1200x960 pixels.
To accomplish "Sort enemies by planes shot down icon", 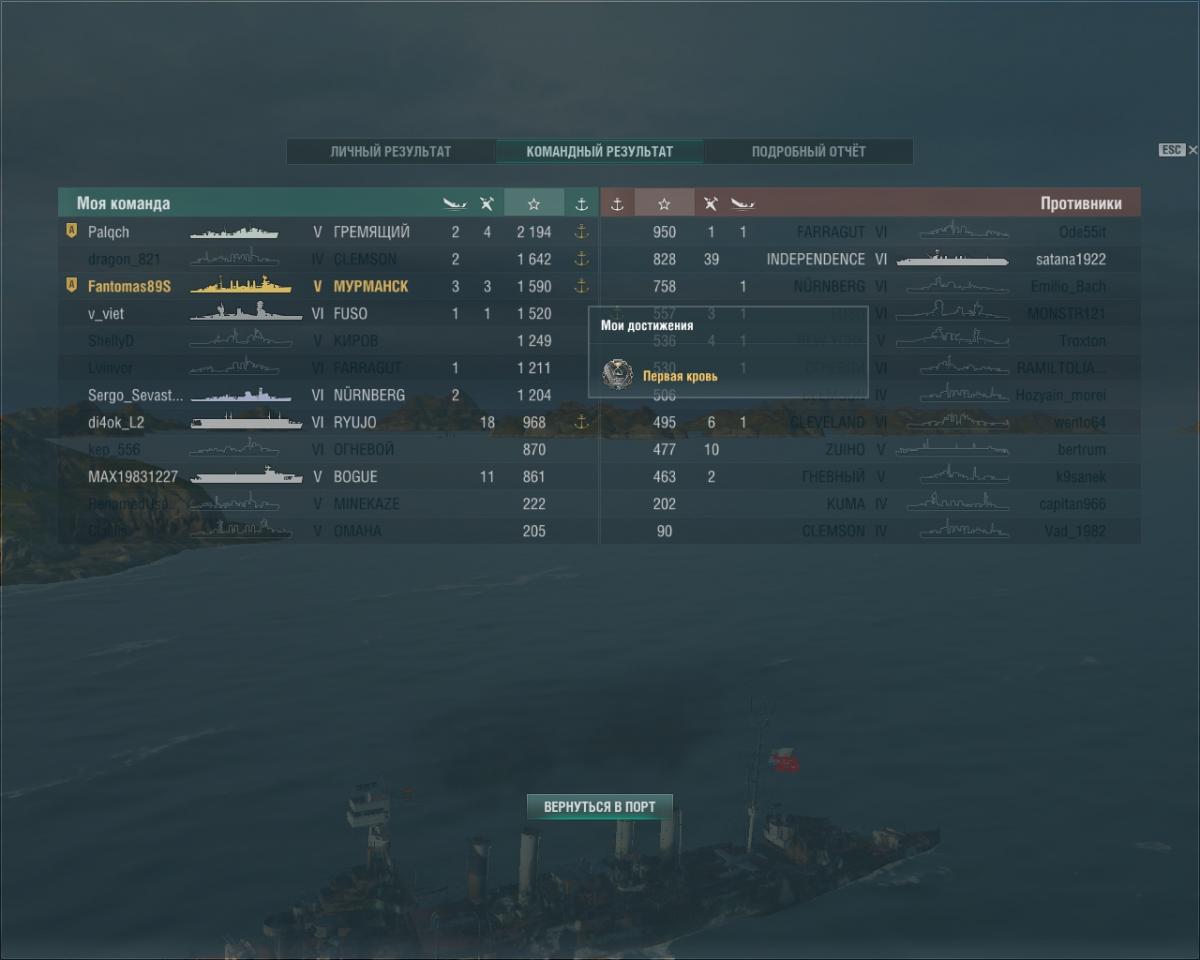I will 711,204.
